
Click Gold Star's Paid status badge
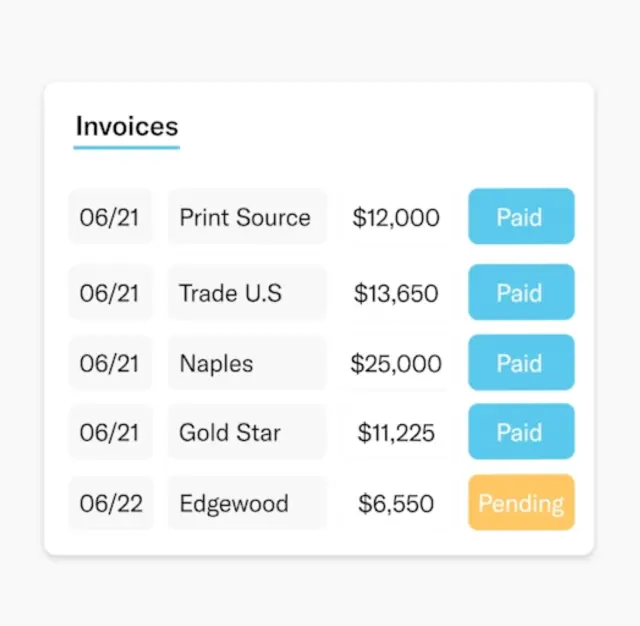[x=521, y=431]
